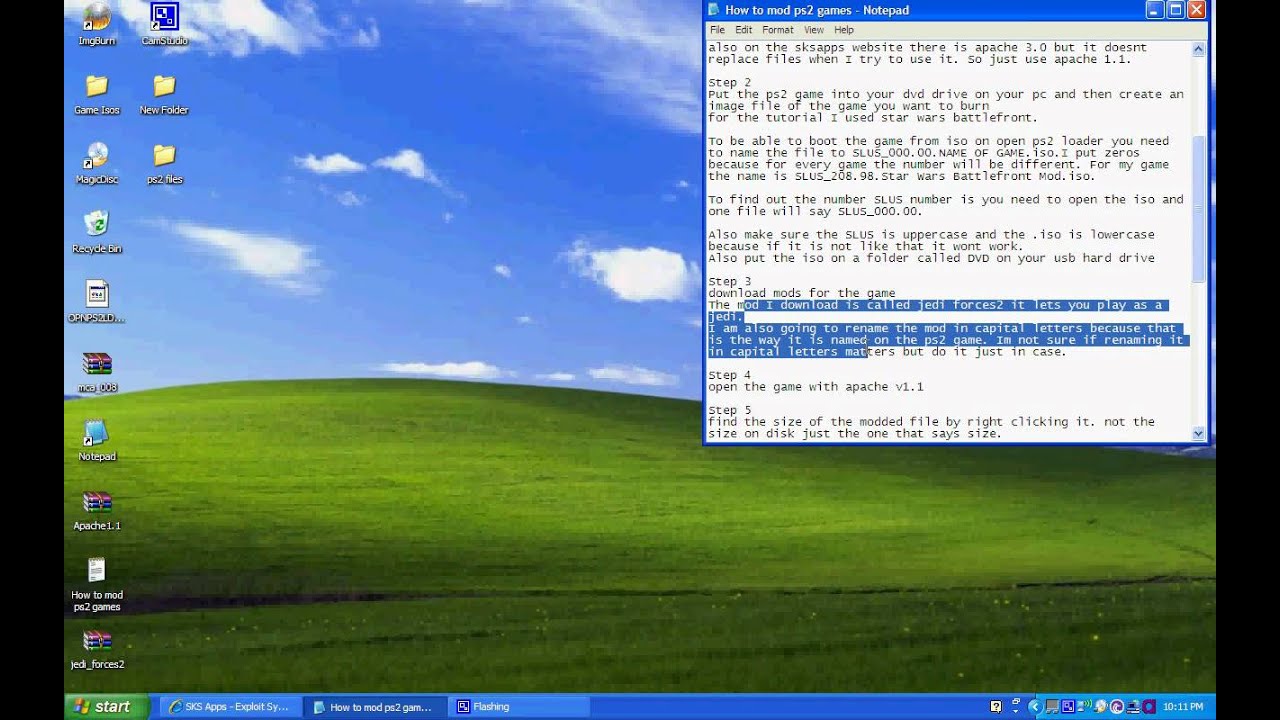Viewport: 1280px width, 720px height.
Task: Click the round purple swirl tray icon
Action: [1117, 706]
